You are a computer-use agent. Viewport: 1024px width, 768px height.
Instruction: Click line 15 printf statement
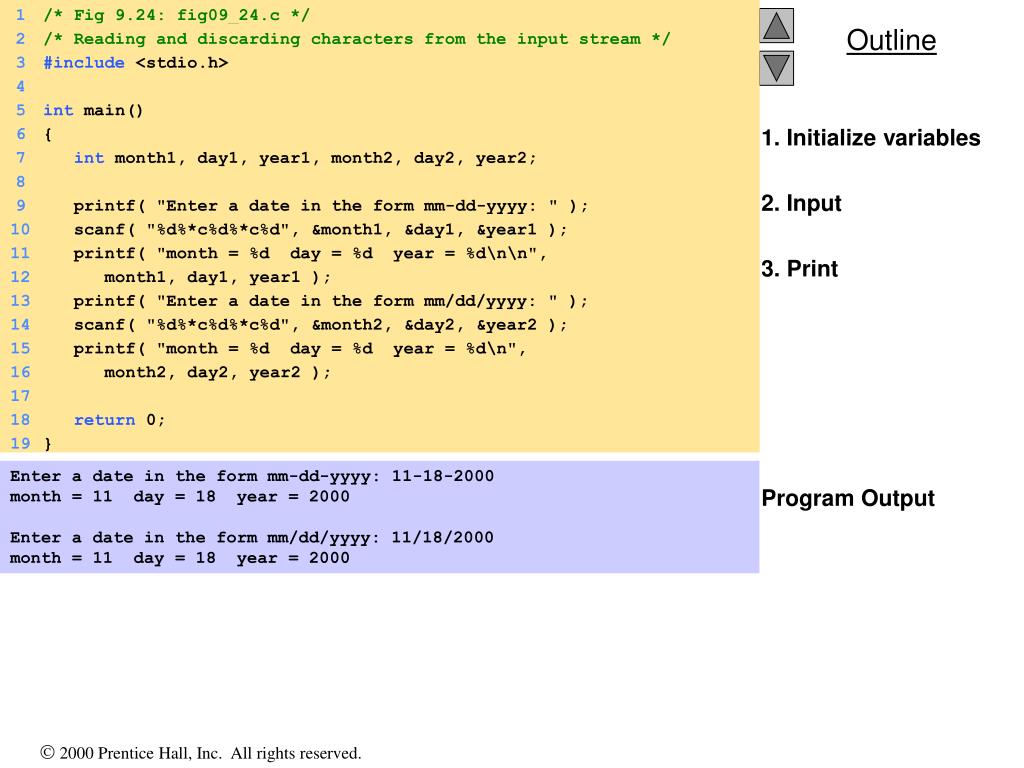point(299,349)
